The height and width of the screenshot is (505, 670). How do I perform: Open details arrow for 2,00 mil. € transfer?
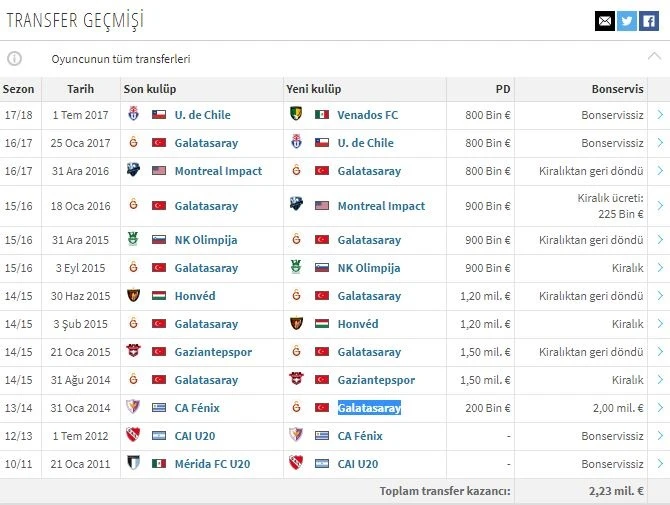[659, 408]
